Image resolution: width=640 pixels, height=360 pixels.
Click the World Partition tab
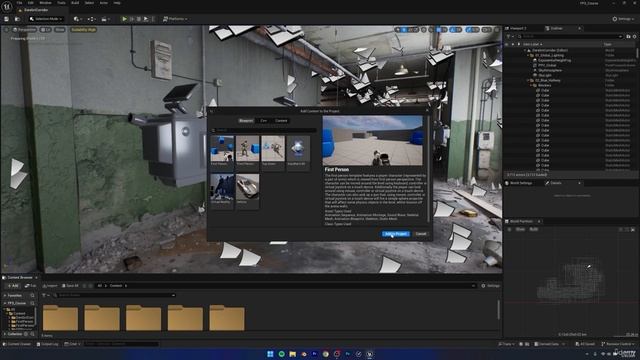tap(521, 221)
